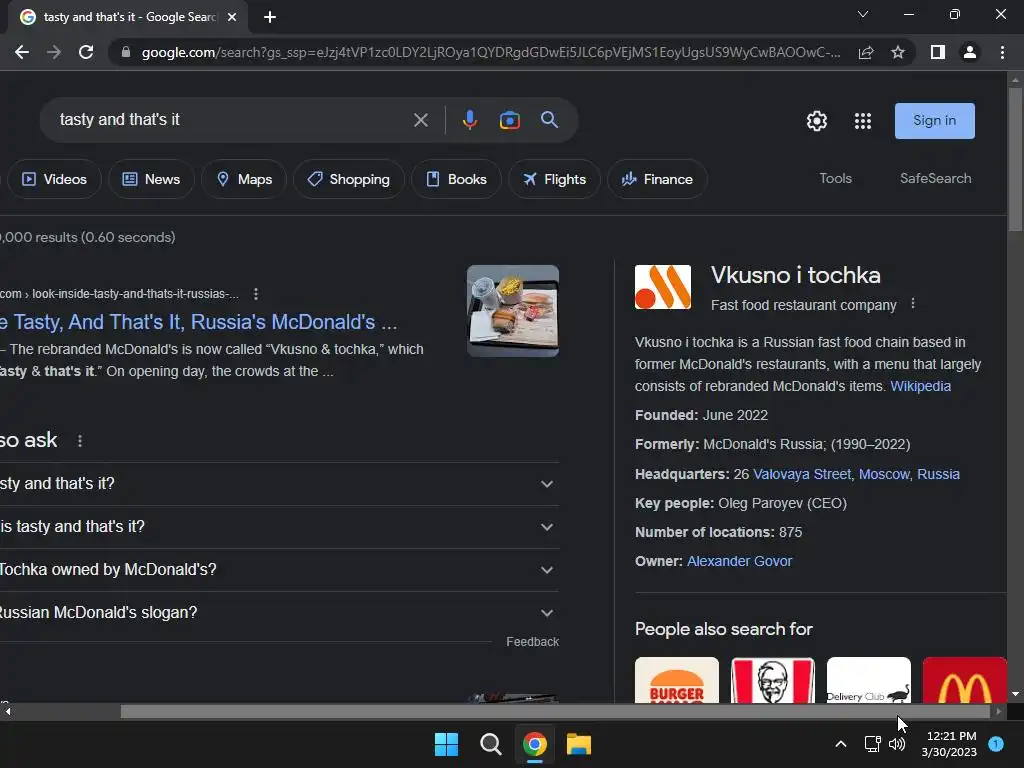1024x768 pixels.
Task: Bookmark this page with the star icon
Action: coord(898,52)
